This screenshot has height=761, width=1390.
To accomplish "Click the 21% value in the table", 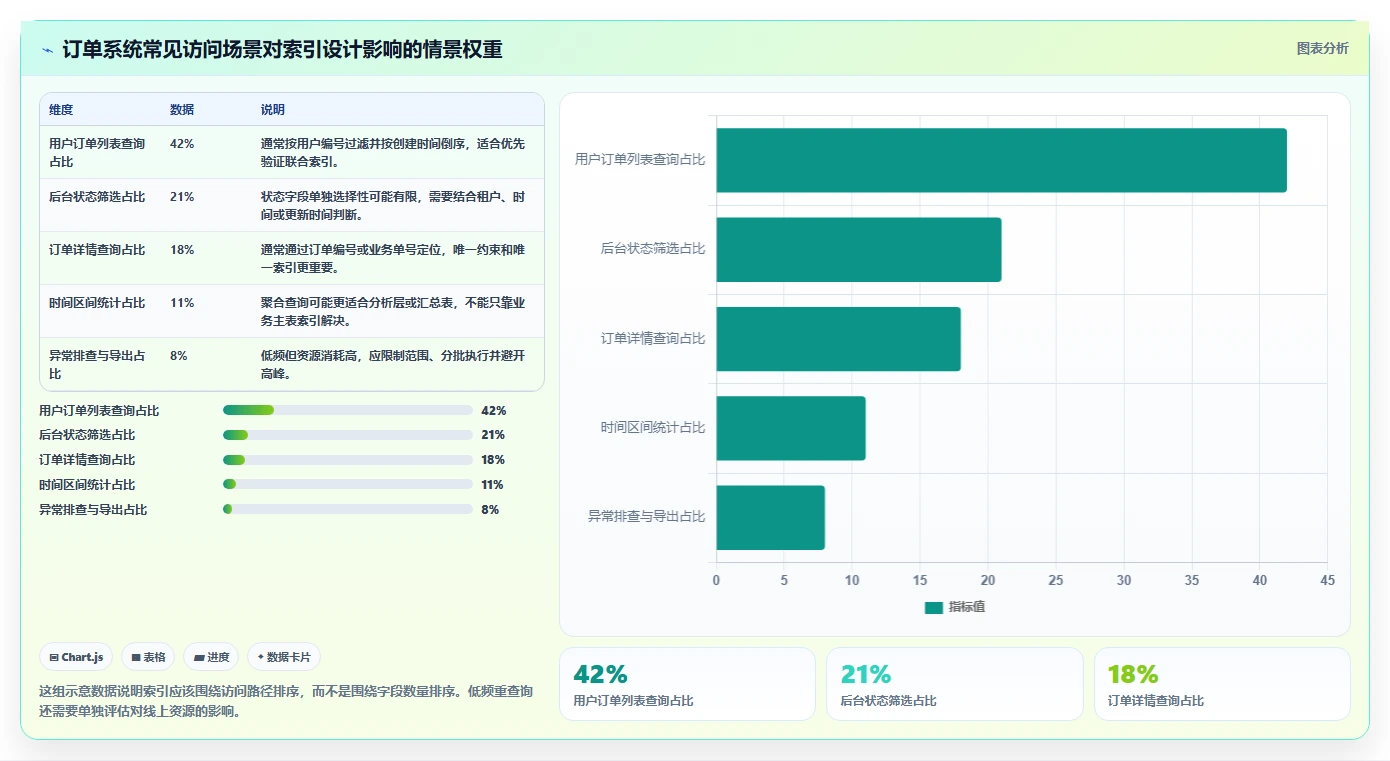I will pos(182,197).
